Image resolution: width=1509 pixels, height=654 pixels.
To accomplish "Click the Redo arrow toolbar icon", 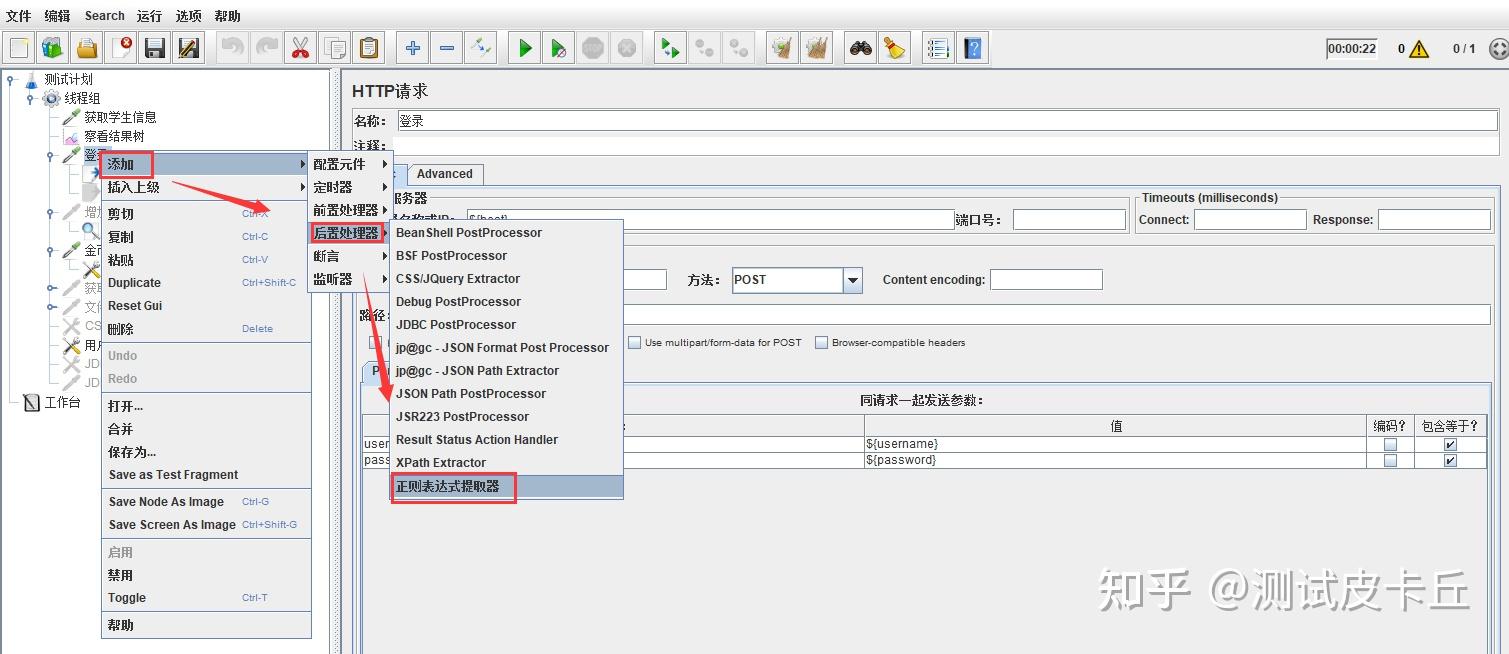I will click(x=266, y=47).
